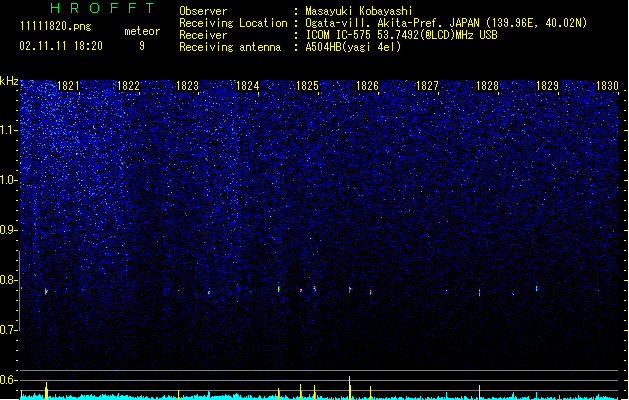
Task: Click the 1829 time axis marker
Action: coord(547,86)
